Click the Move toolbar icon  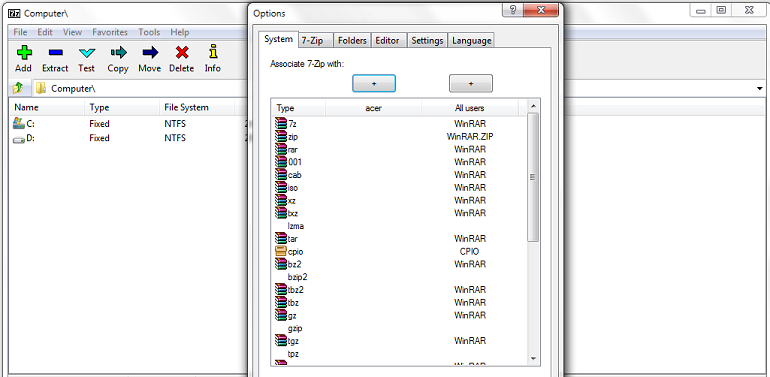tap(150, 53)
